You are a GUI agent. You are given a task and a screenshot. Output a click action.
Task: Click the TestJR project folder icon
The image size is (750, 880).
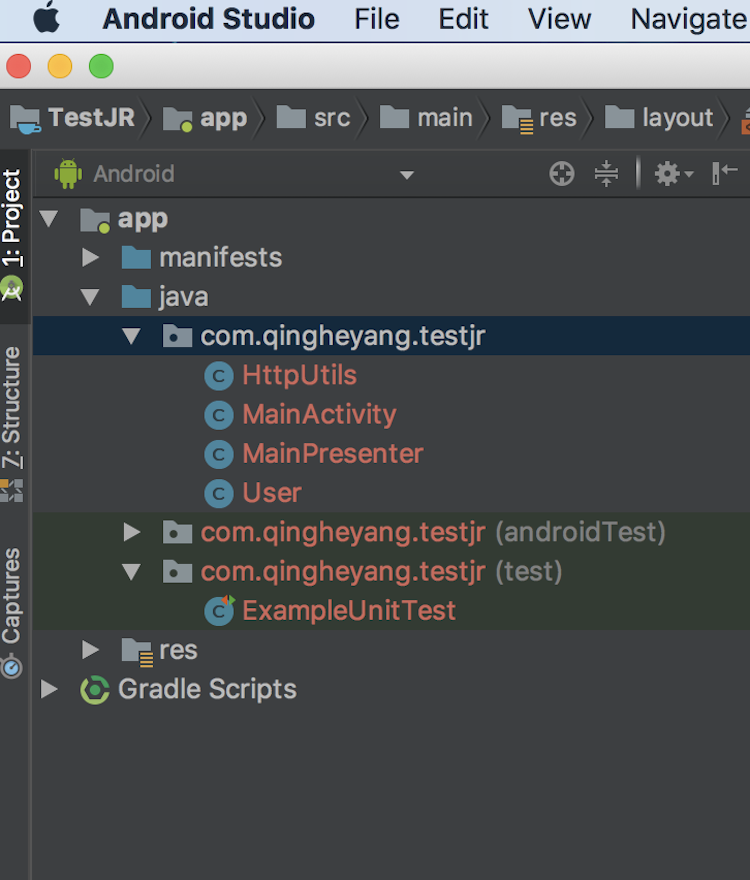point(25,120)
